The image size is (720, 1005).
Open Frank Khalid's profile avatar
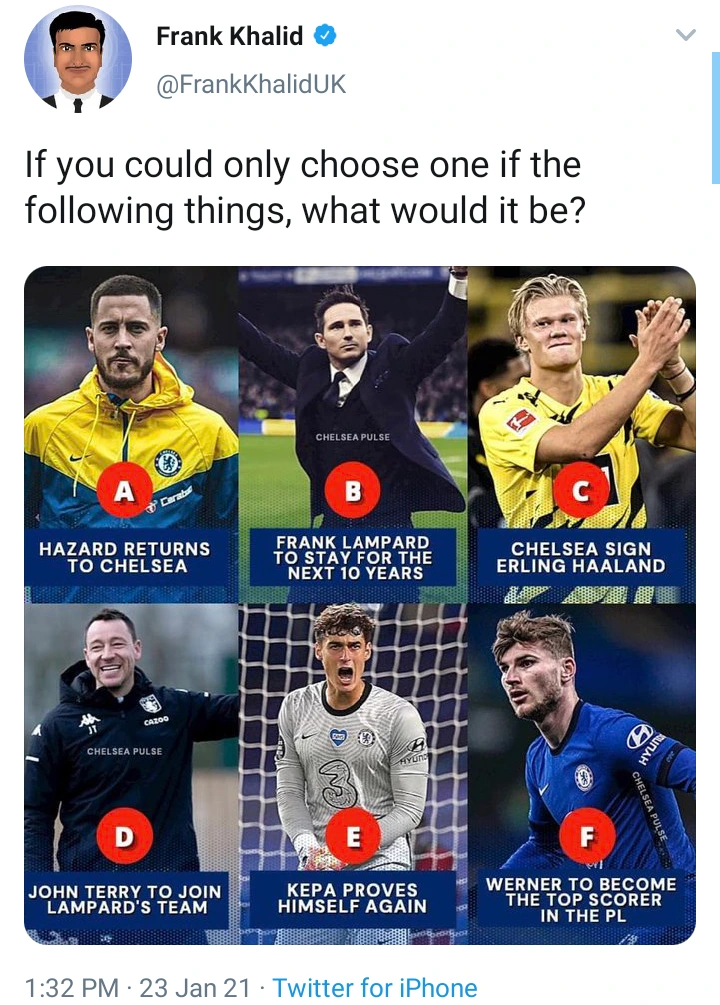78,59
